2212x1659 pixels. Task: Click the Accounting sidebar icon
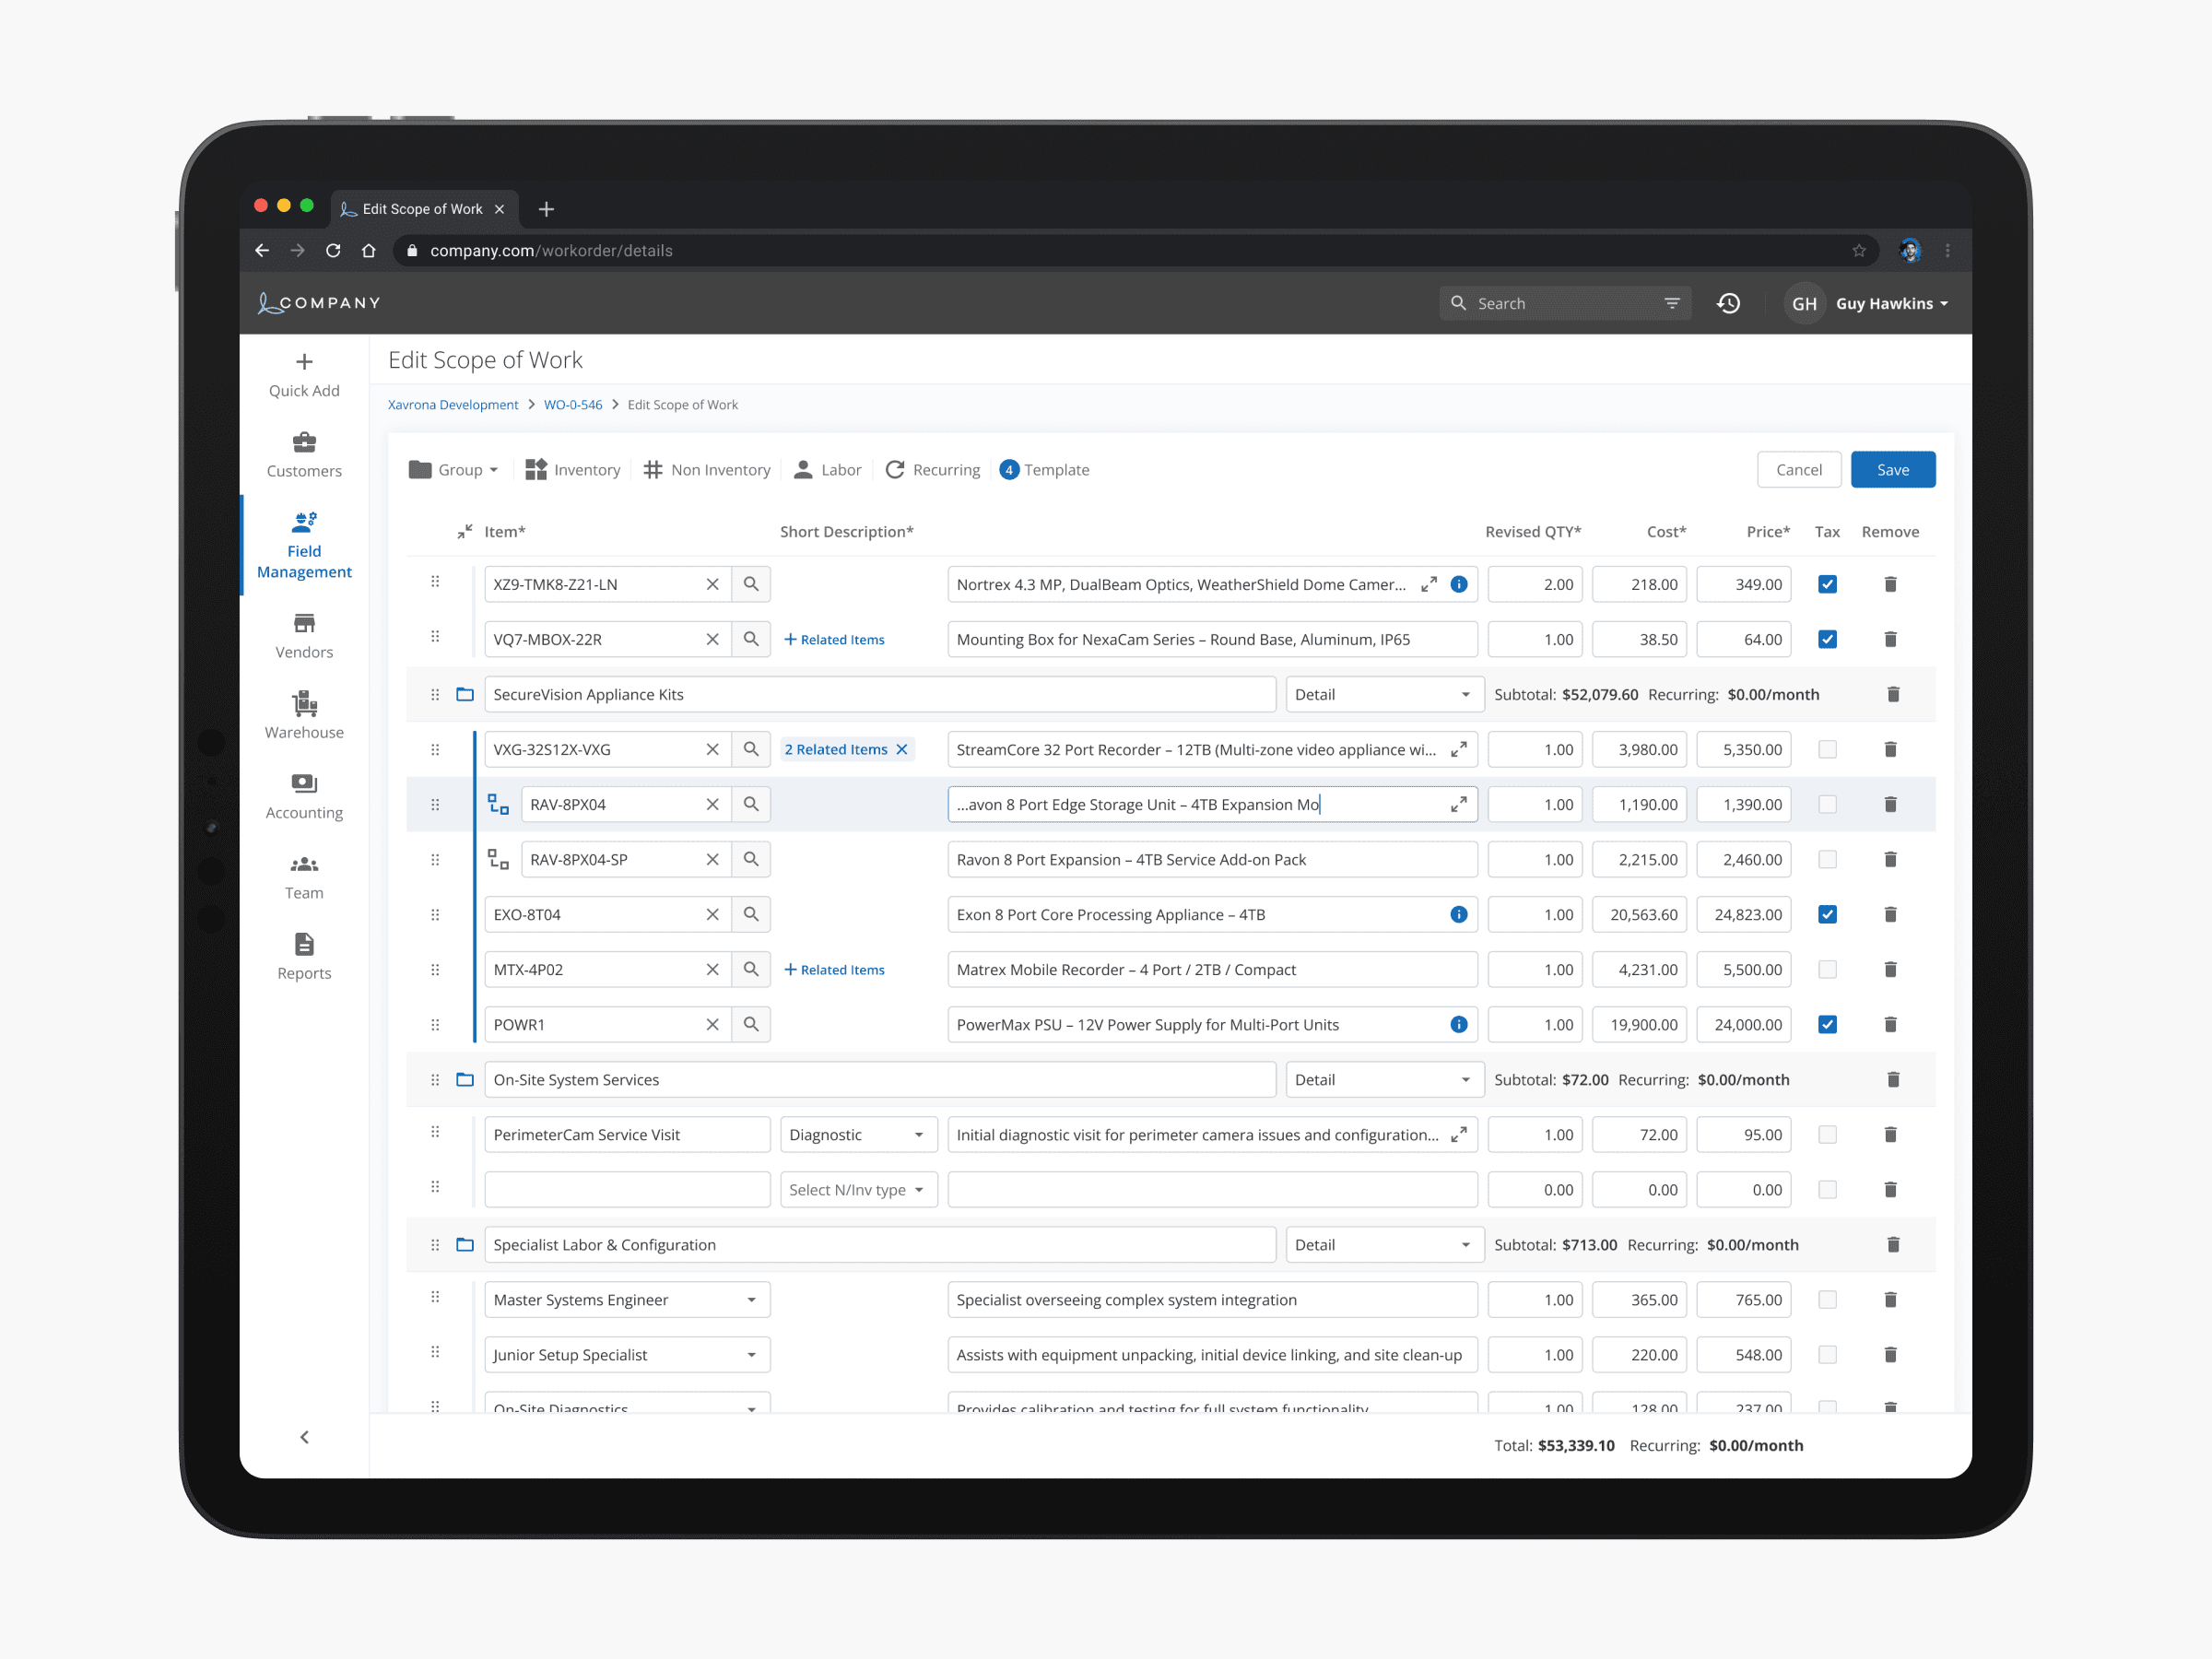[x=304, y=783]
